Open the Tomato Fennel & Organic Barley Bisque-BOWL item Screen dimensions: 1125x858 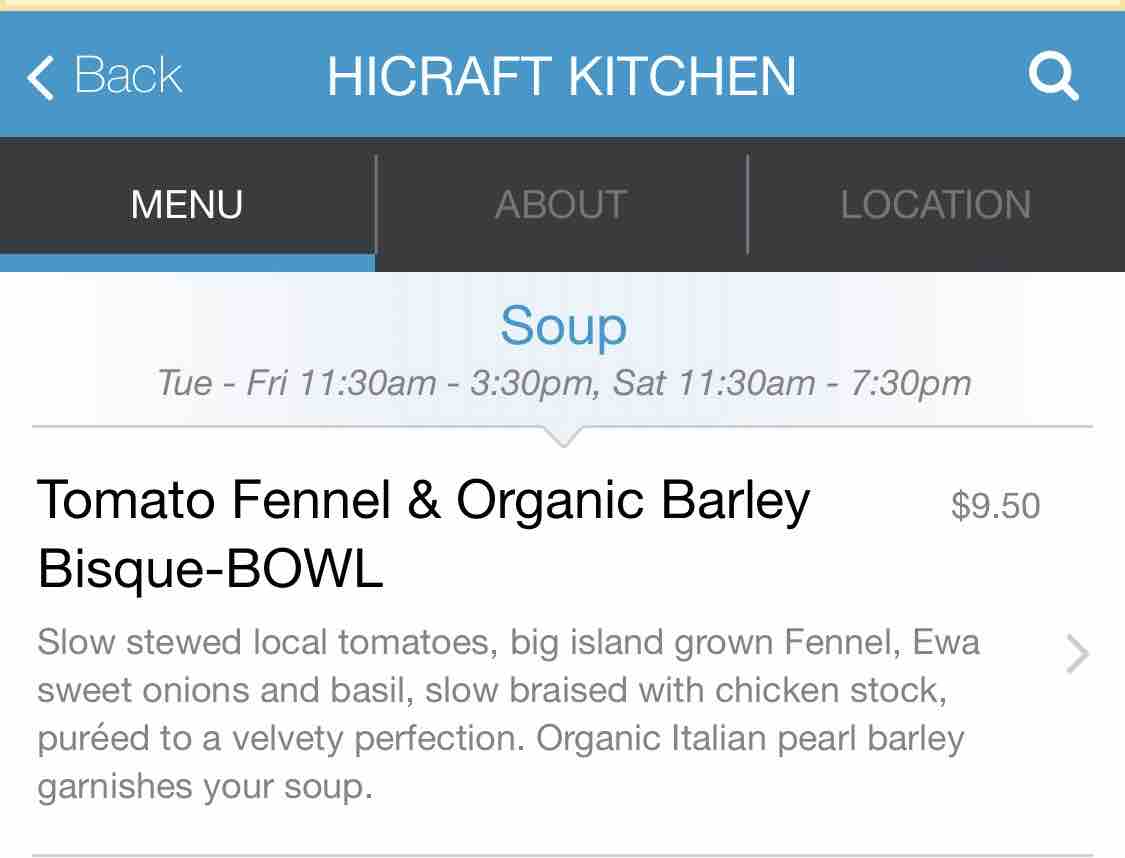[423, 534]
